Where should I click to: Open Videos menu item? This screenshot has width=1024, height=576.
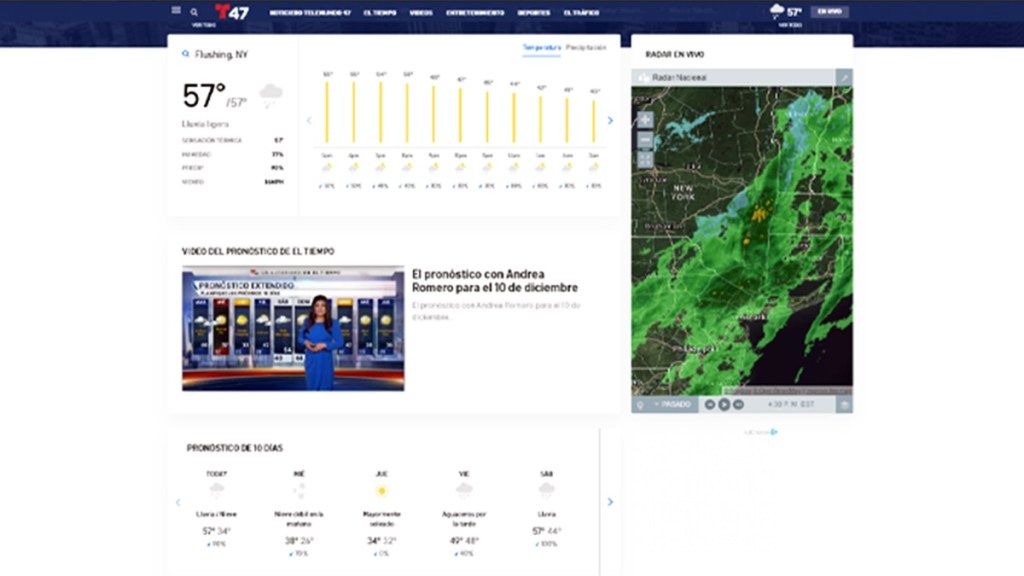point(421,12)
